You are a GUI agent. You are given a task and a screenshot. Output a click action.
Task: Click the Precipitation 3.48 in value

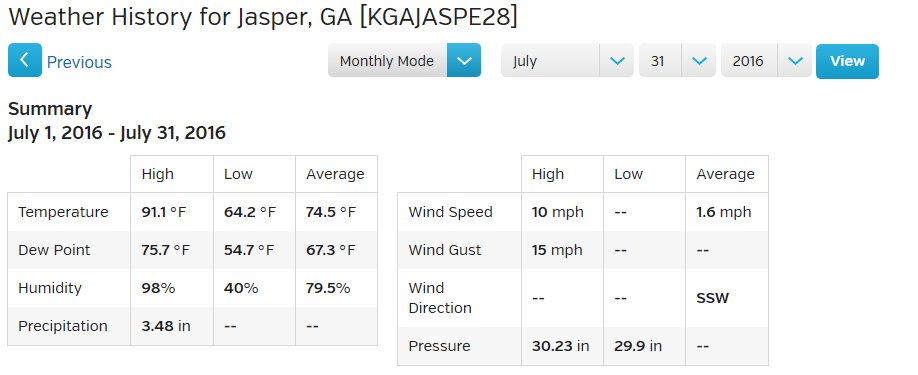coord(166,326)
